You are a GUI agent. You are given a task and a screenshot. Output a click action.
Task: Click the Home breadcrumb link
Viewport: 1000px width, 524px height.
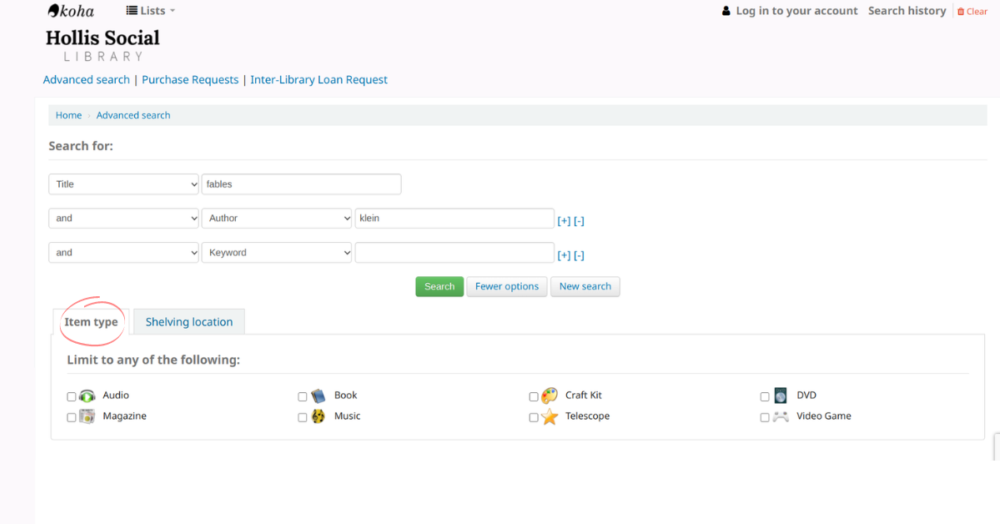pos(68,115)
